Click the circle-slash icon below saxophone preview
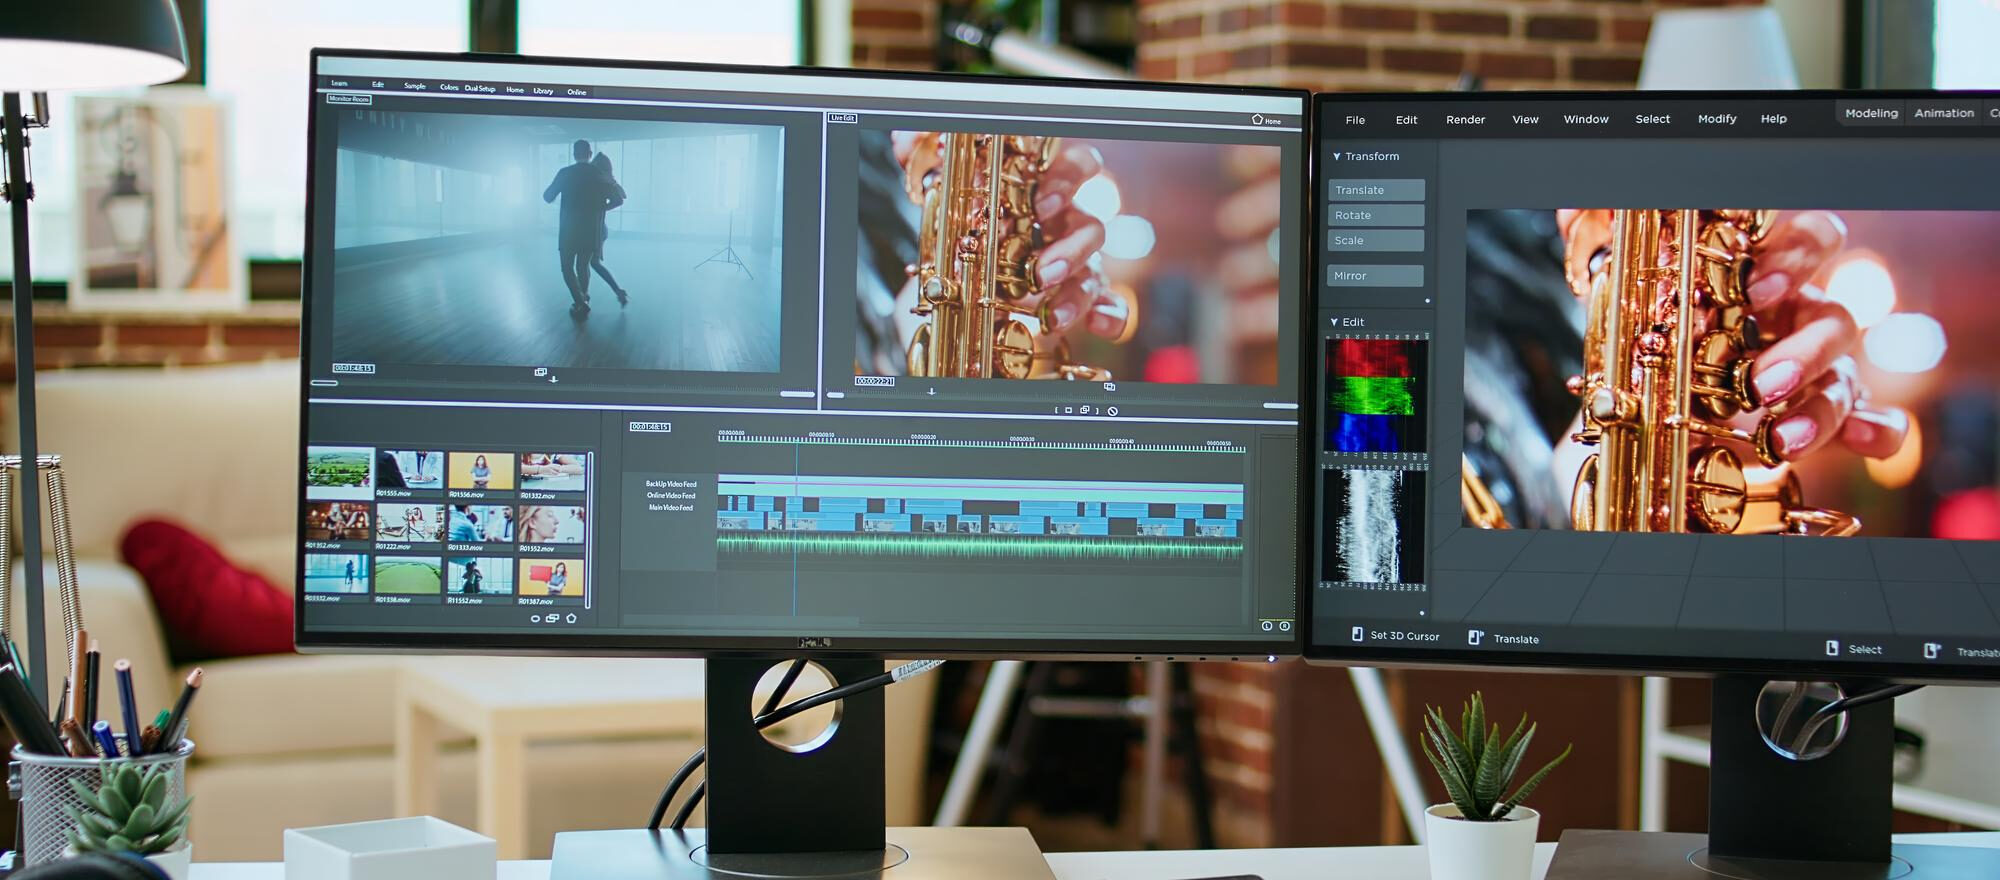 (1112, 411)
